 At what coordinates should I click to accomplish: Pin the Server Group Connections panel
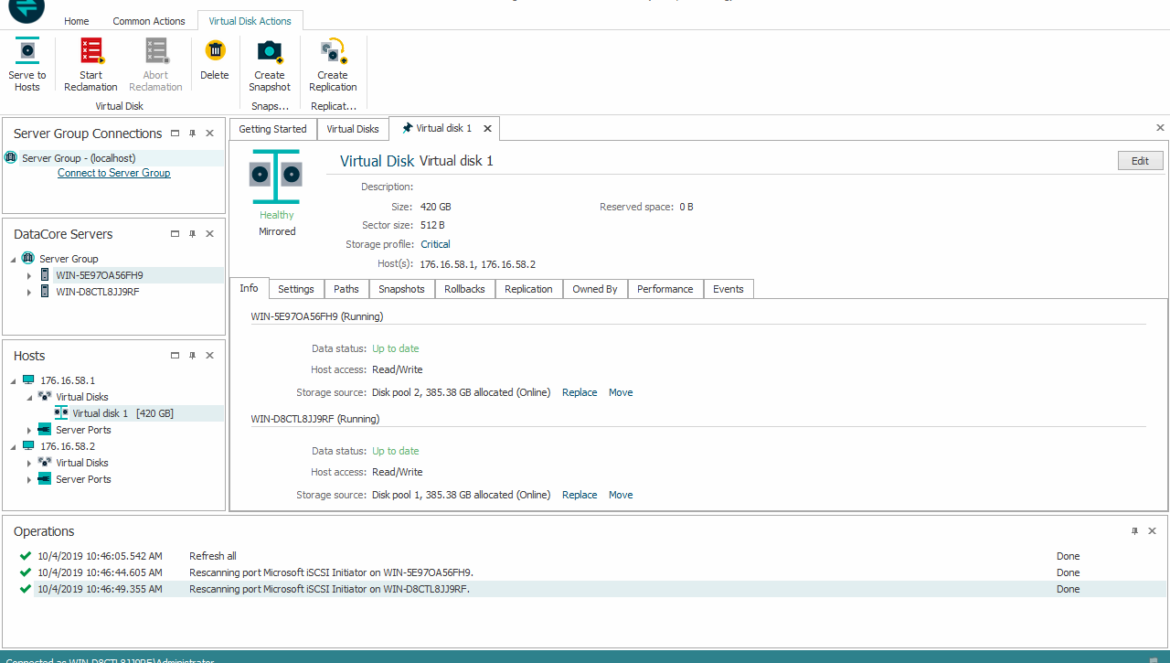193,133
